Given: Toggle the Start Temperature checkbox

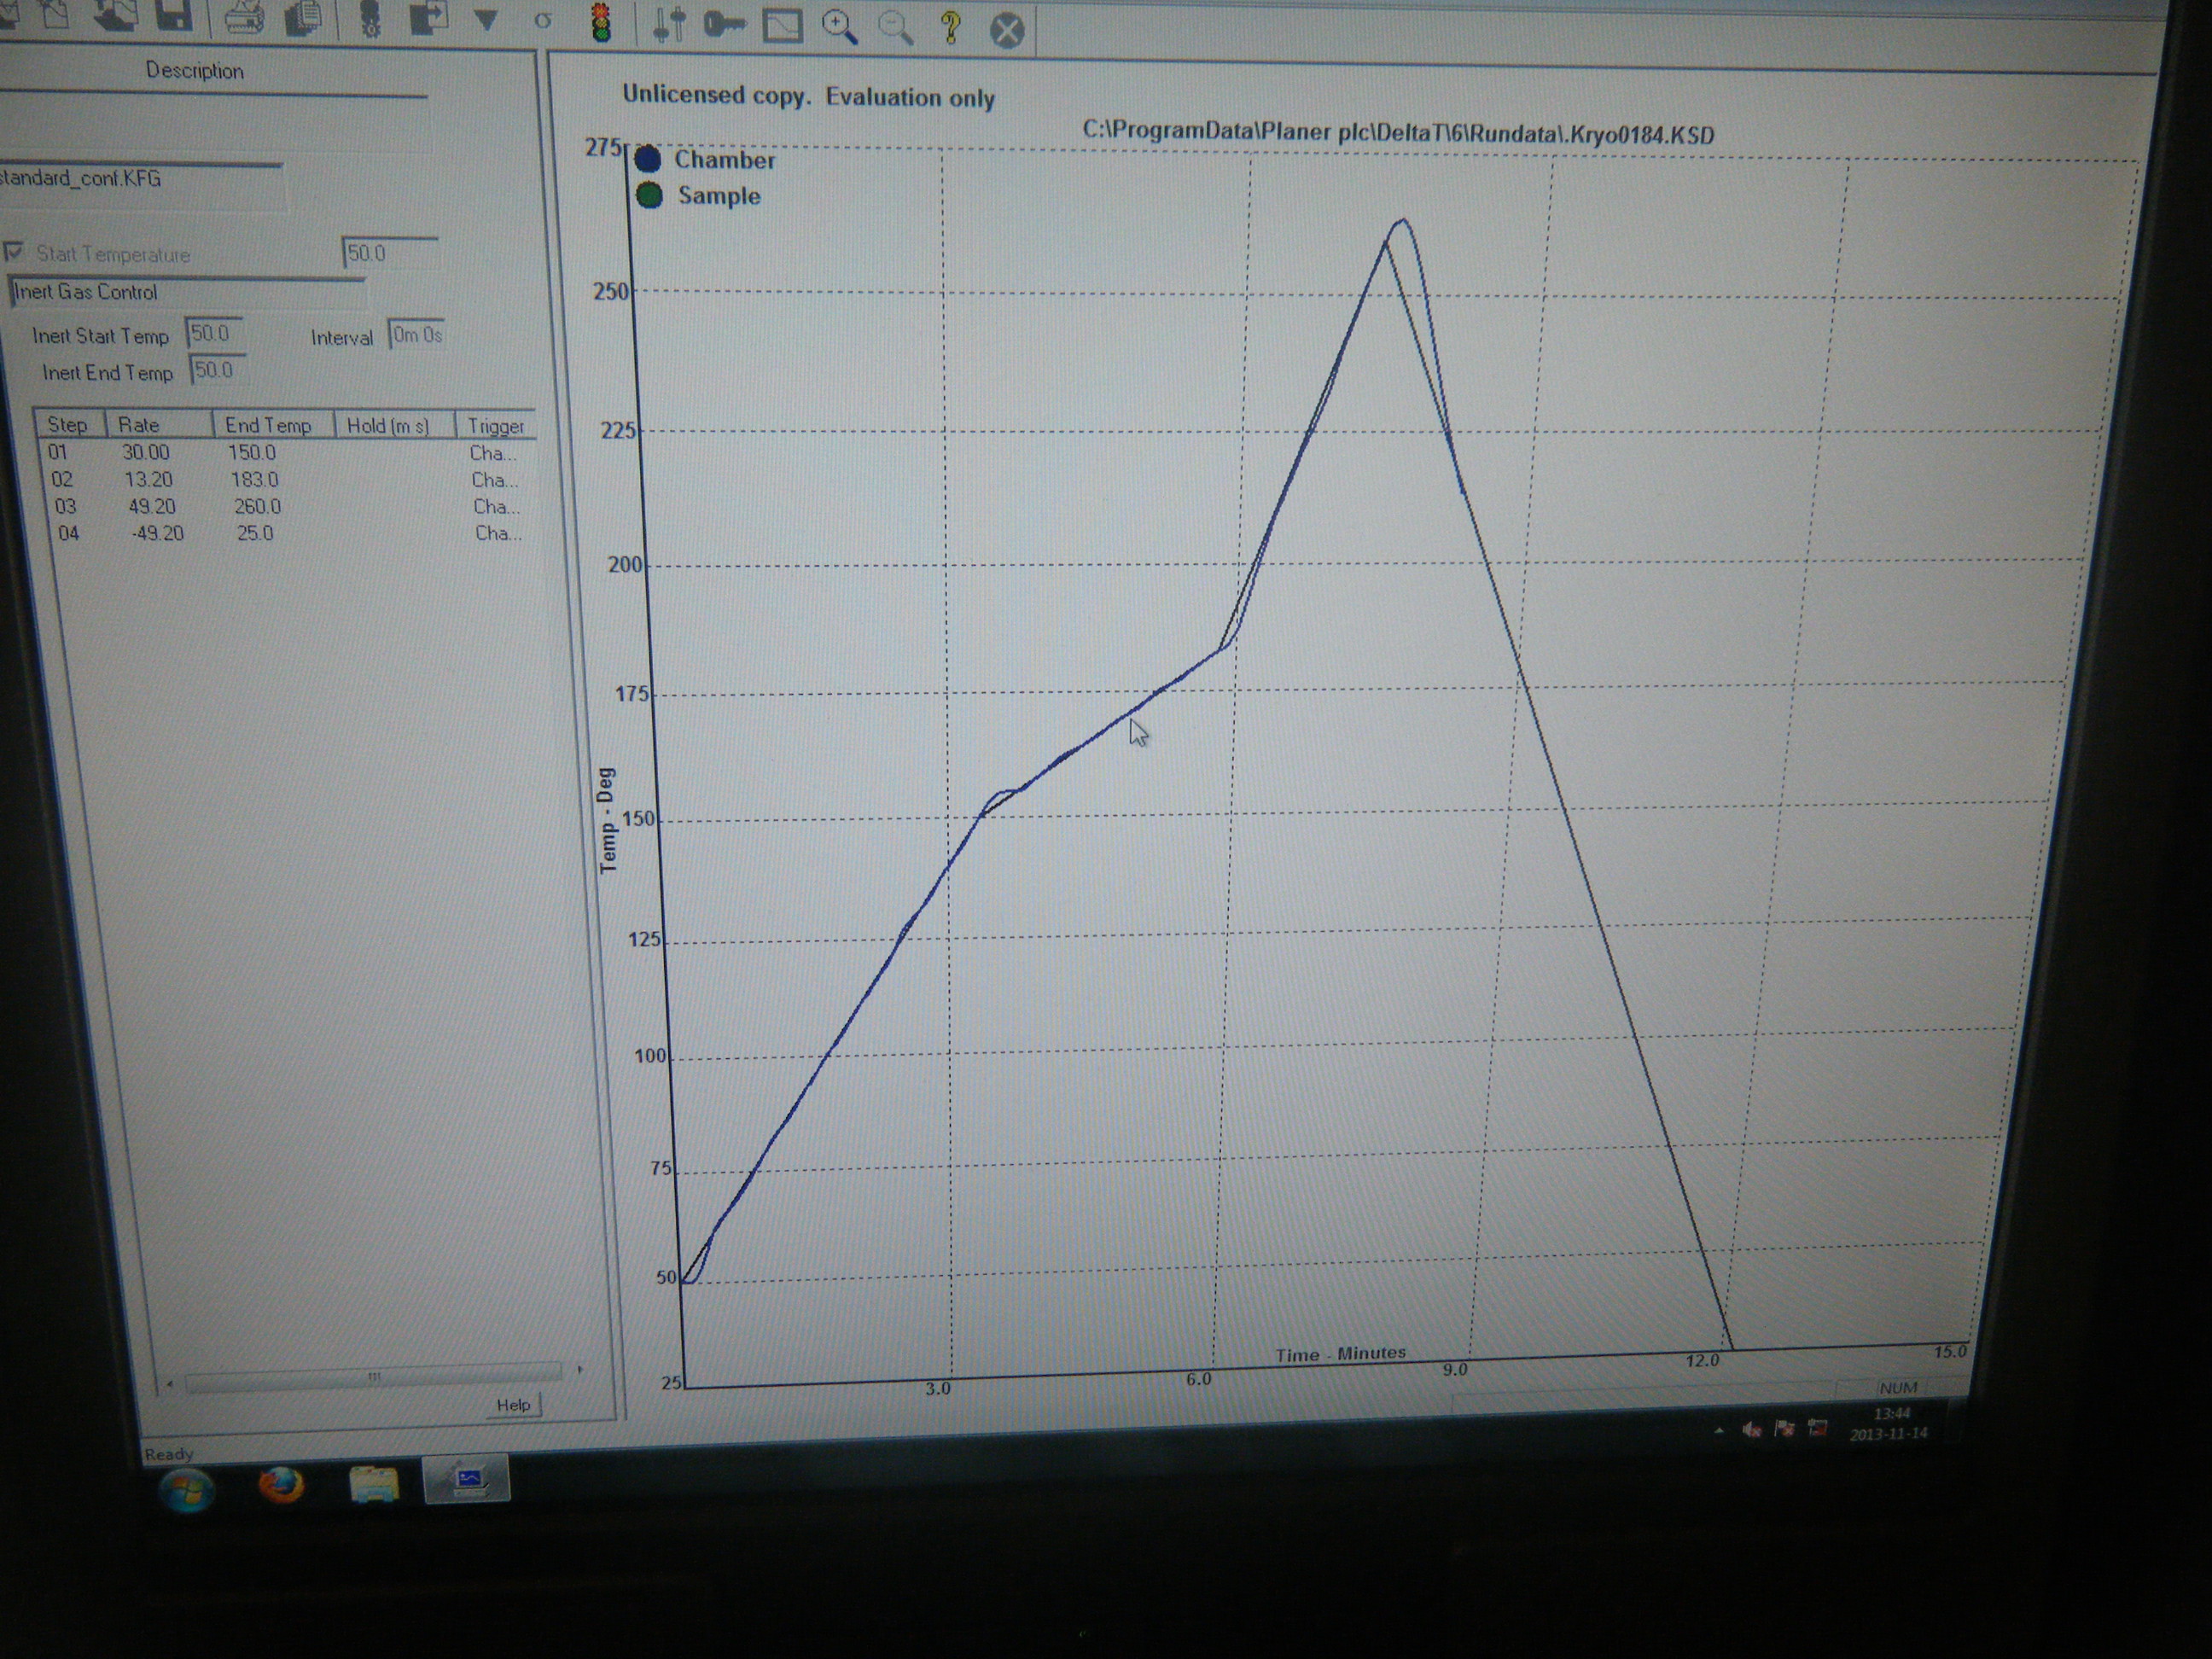Looking at the screenshot, I should [14, 251].
